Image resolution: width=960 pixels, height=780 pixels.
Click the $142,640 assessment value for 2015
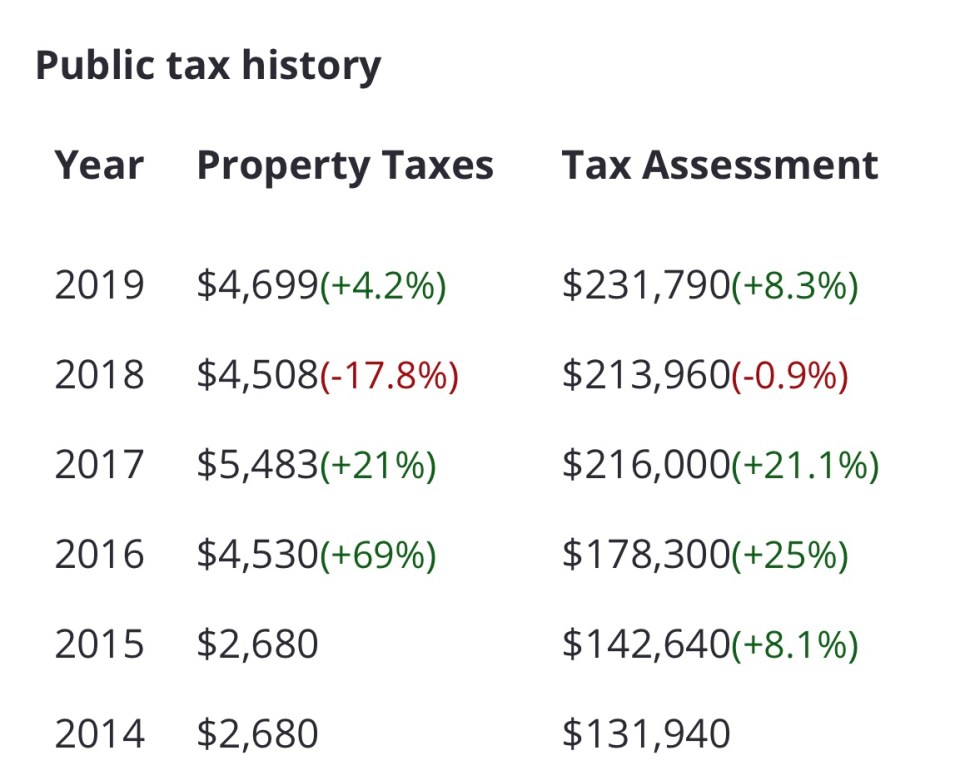pos(645,644)
